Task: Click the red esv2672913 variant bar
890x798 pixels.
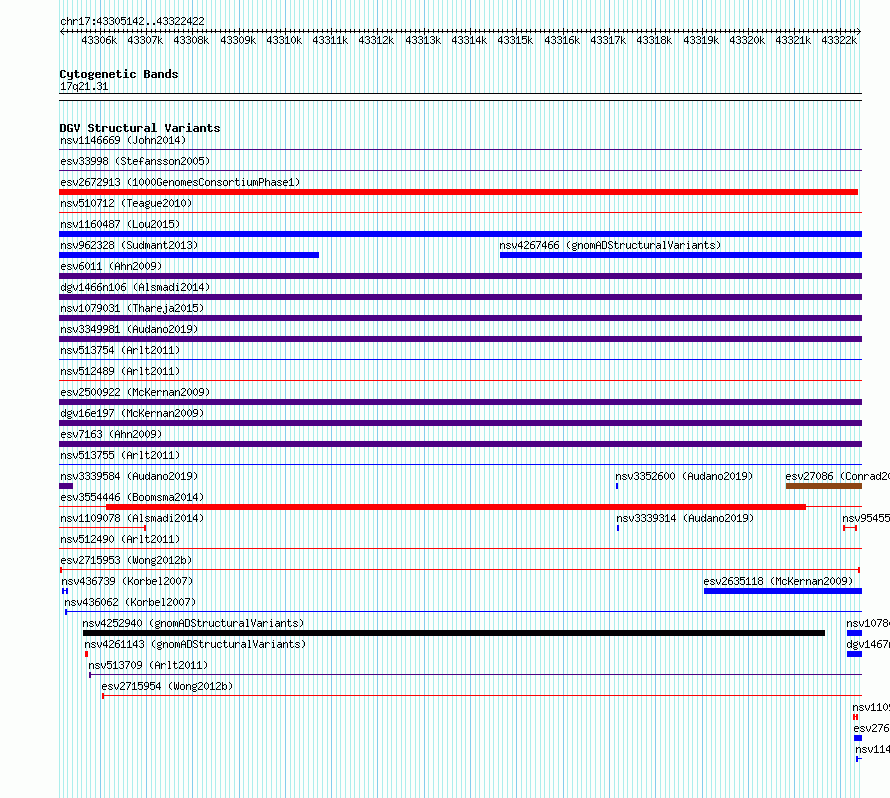Action: click(x=458, y=192)
